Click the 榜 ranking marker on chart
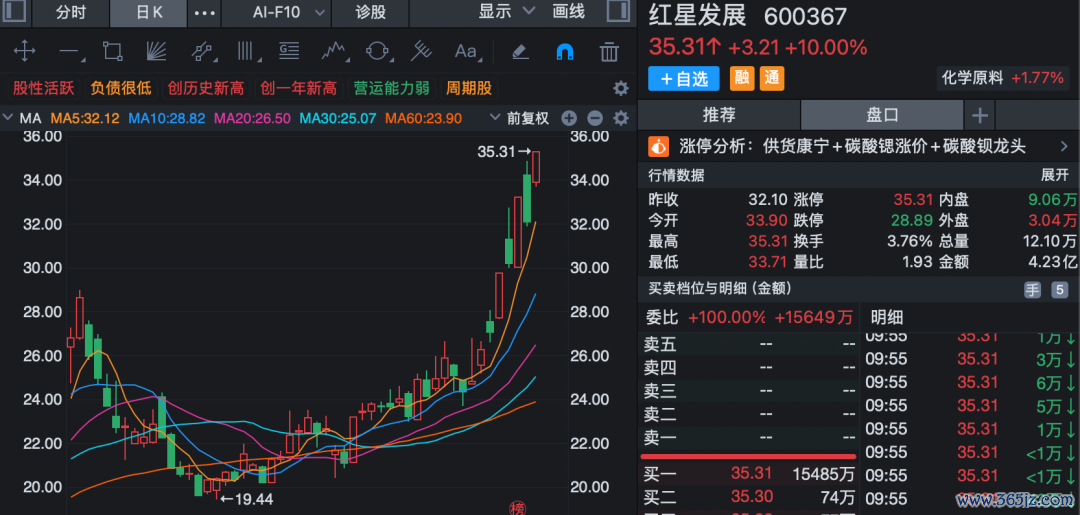The width and height of the screenshot is (1080, 515). coord(517,508)
